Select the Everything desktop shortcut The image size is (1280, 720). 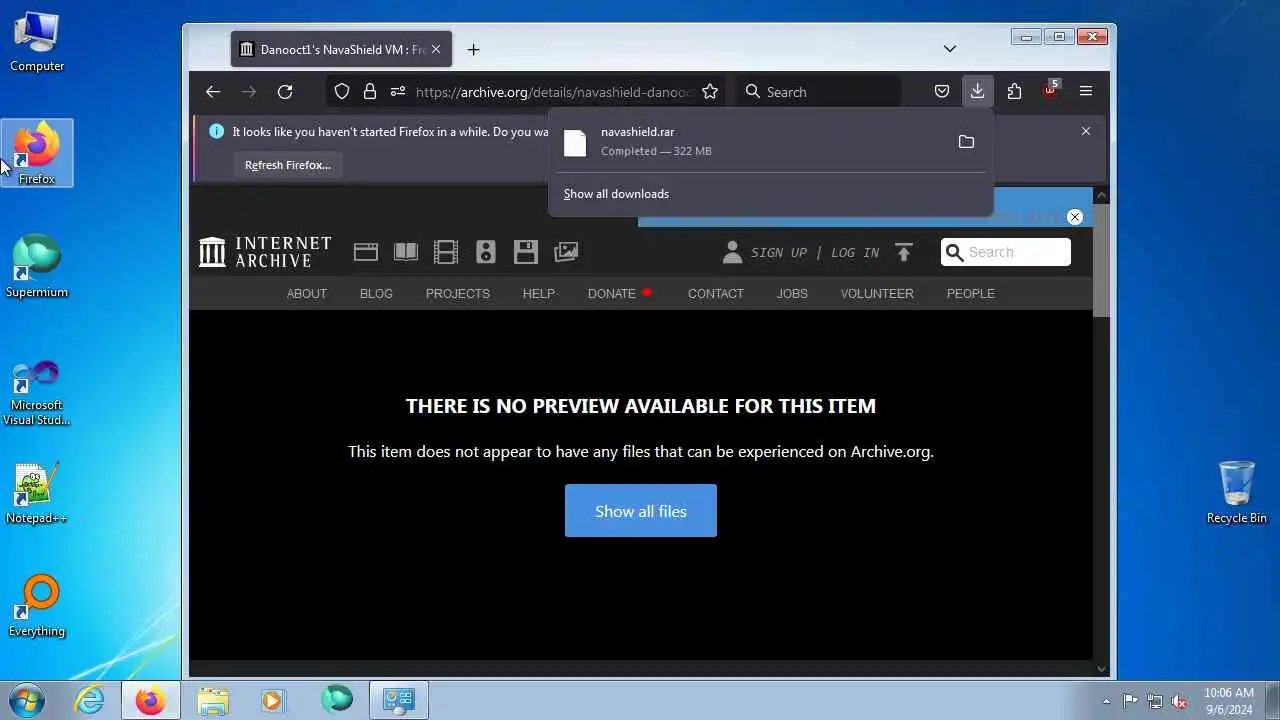37,606
